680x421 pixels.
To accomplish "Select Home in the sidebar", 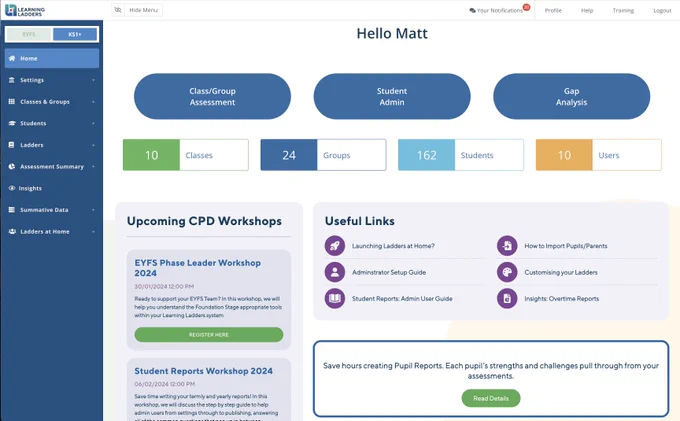I will 52,58.
